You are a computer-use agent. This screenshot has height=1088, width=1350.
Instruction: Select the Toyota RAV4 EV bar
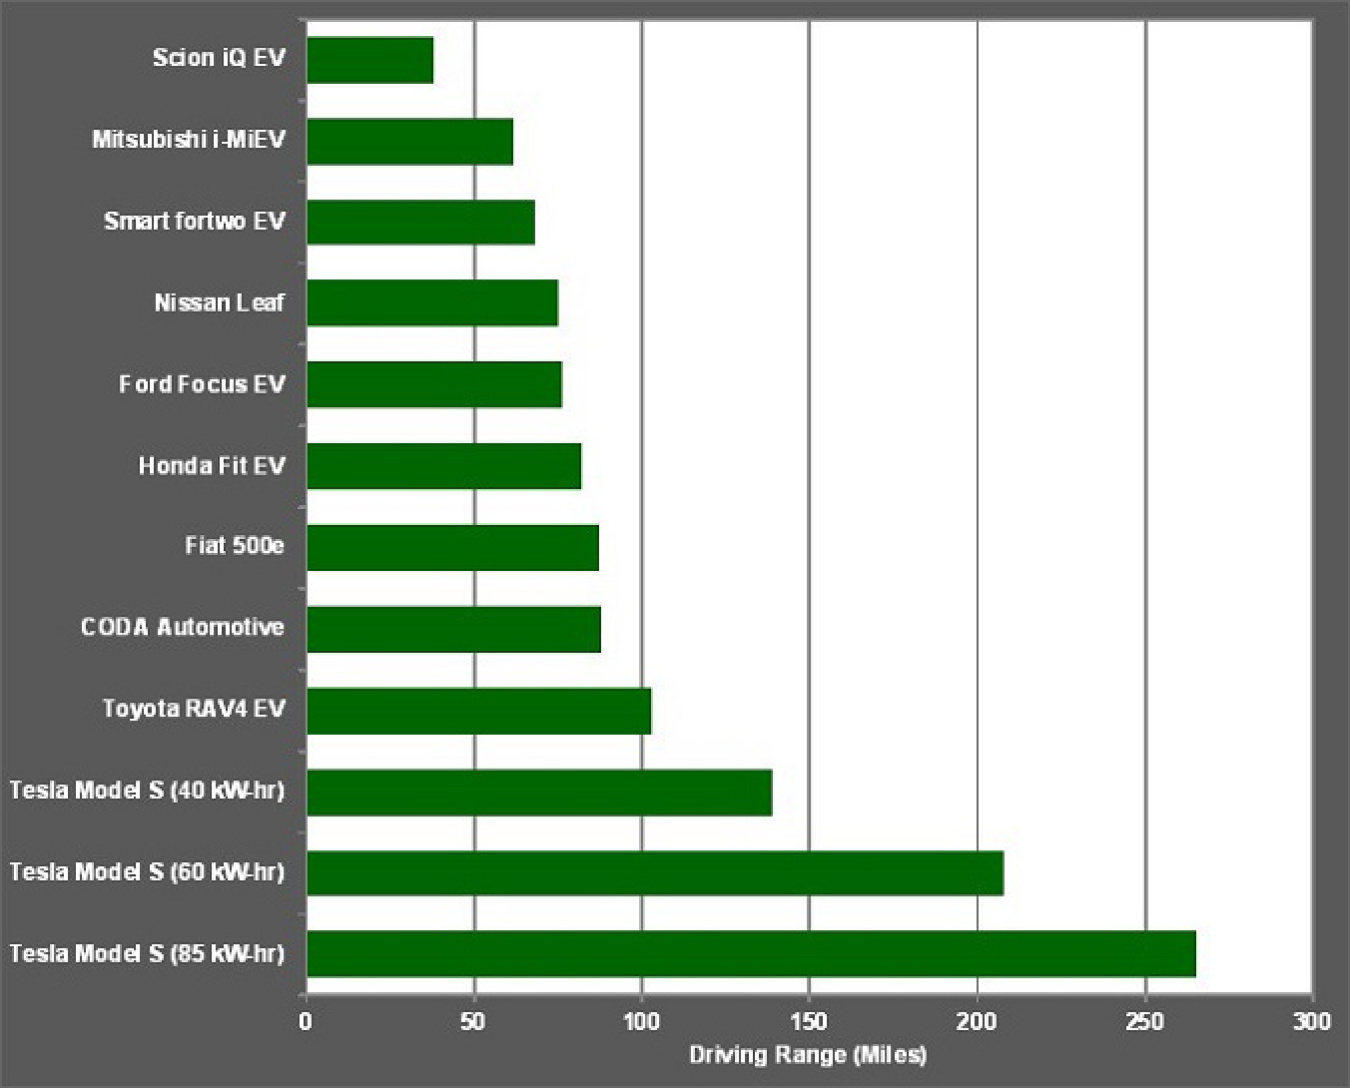[479, 711]
